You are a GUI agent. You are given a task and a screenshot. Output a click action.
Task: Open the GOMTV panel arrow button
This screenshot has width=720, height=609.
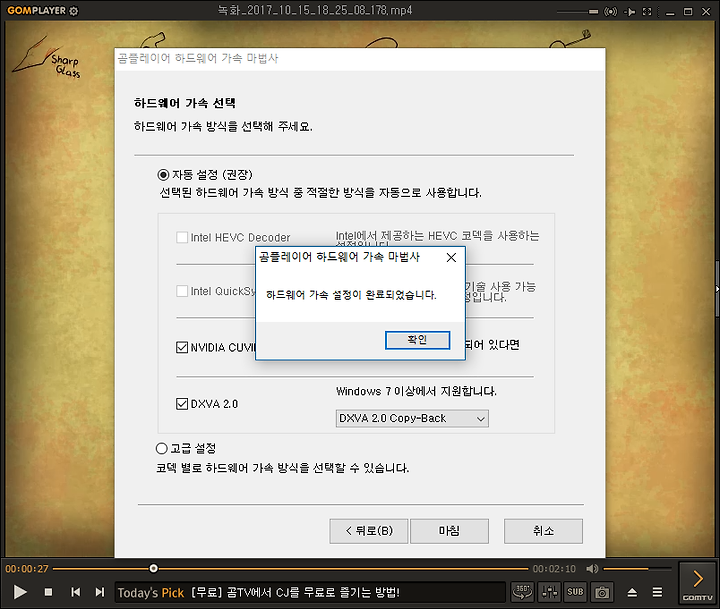point(698,583)
